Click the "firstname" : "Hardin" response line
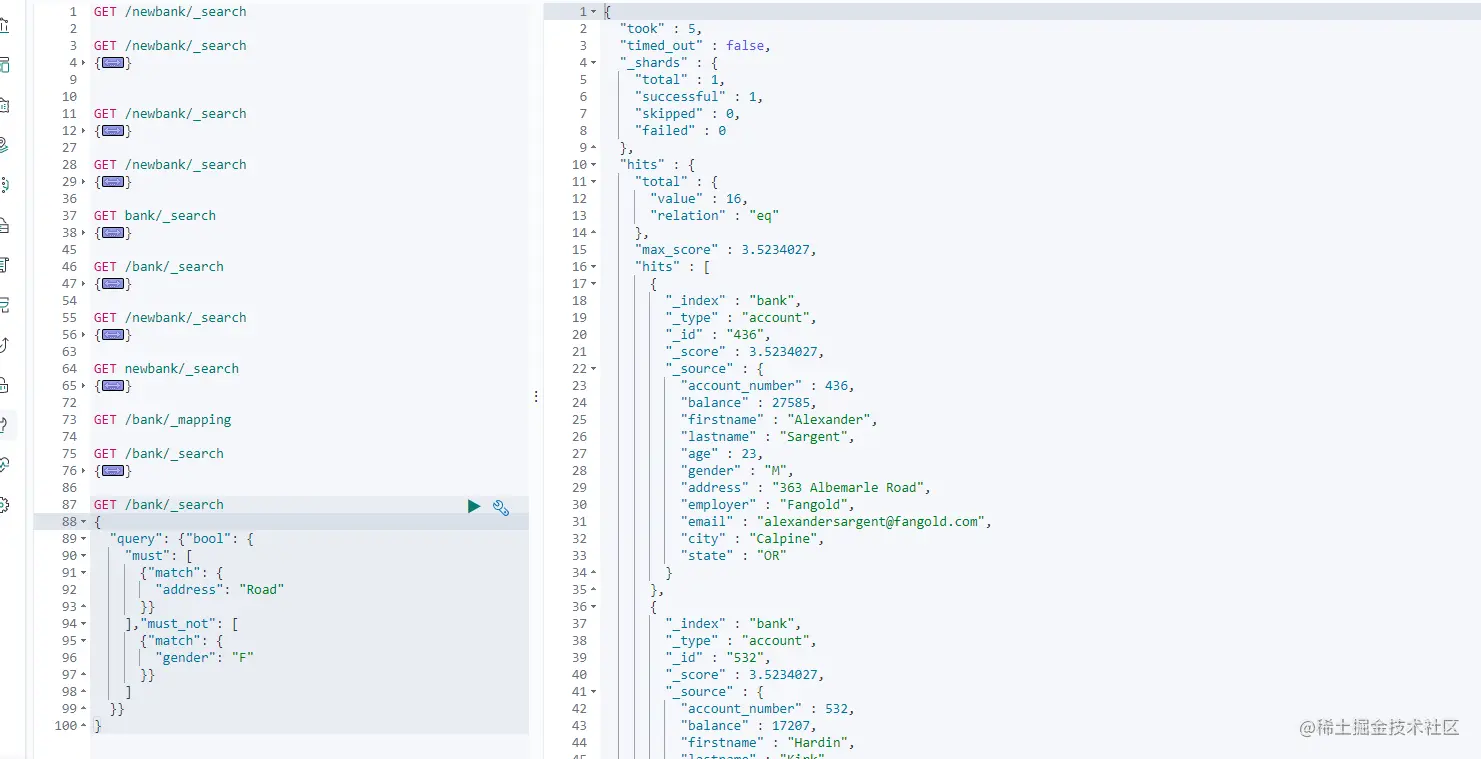The image size is (1481, 759). pyautogui.click(x=768, y=743)
